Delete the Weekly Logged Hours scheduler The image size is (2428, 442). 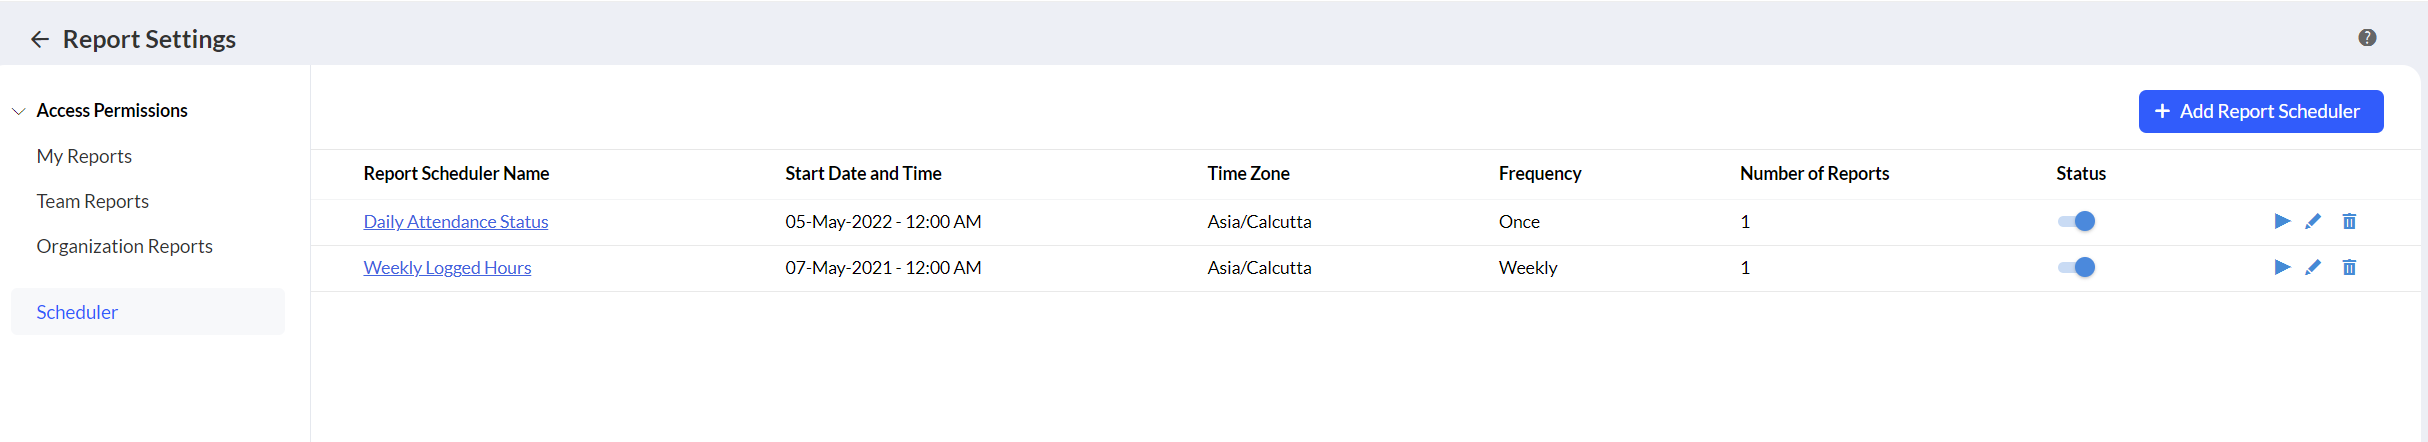[x=2349, y=267]
